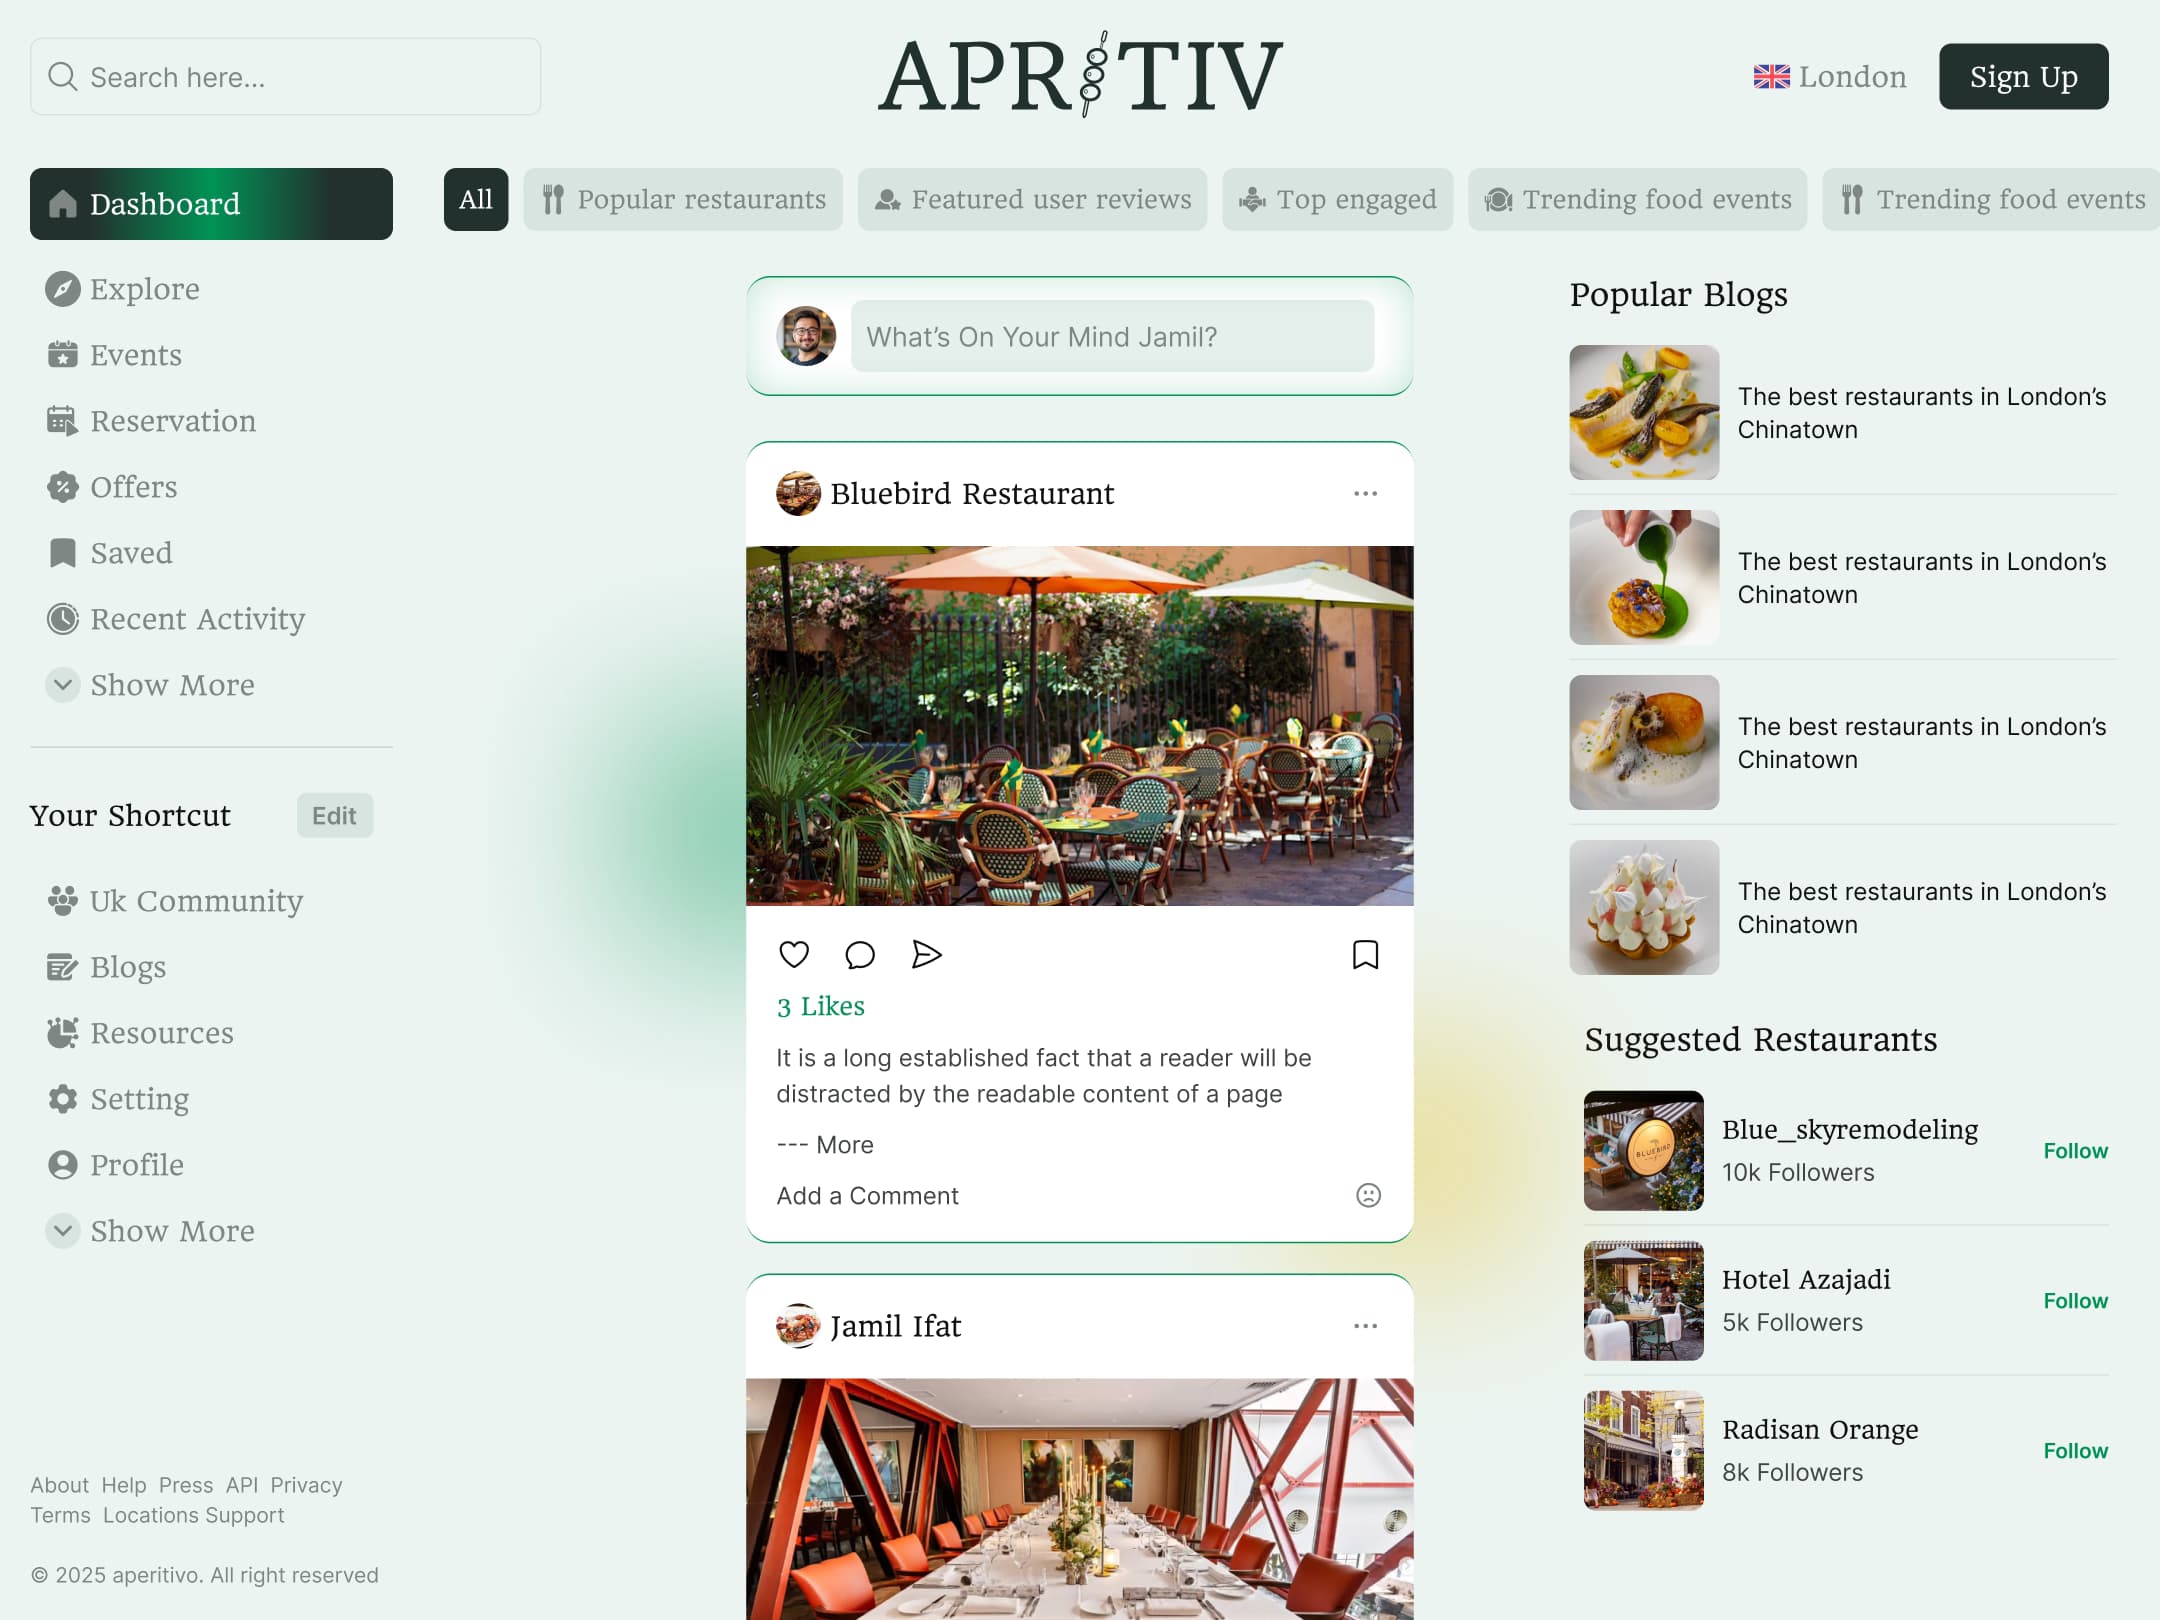This screenshot has height=1620, width=2160.
Task: Click the Edit shortcut button
Action: pos(334,816)
